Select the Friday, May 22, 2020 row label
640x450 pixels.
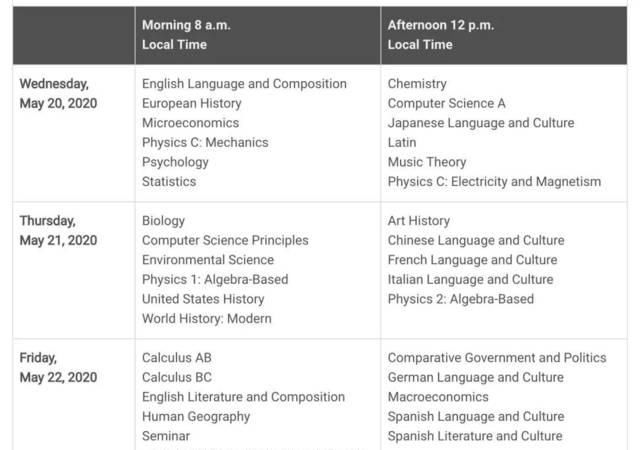tap(59, 367)
